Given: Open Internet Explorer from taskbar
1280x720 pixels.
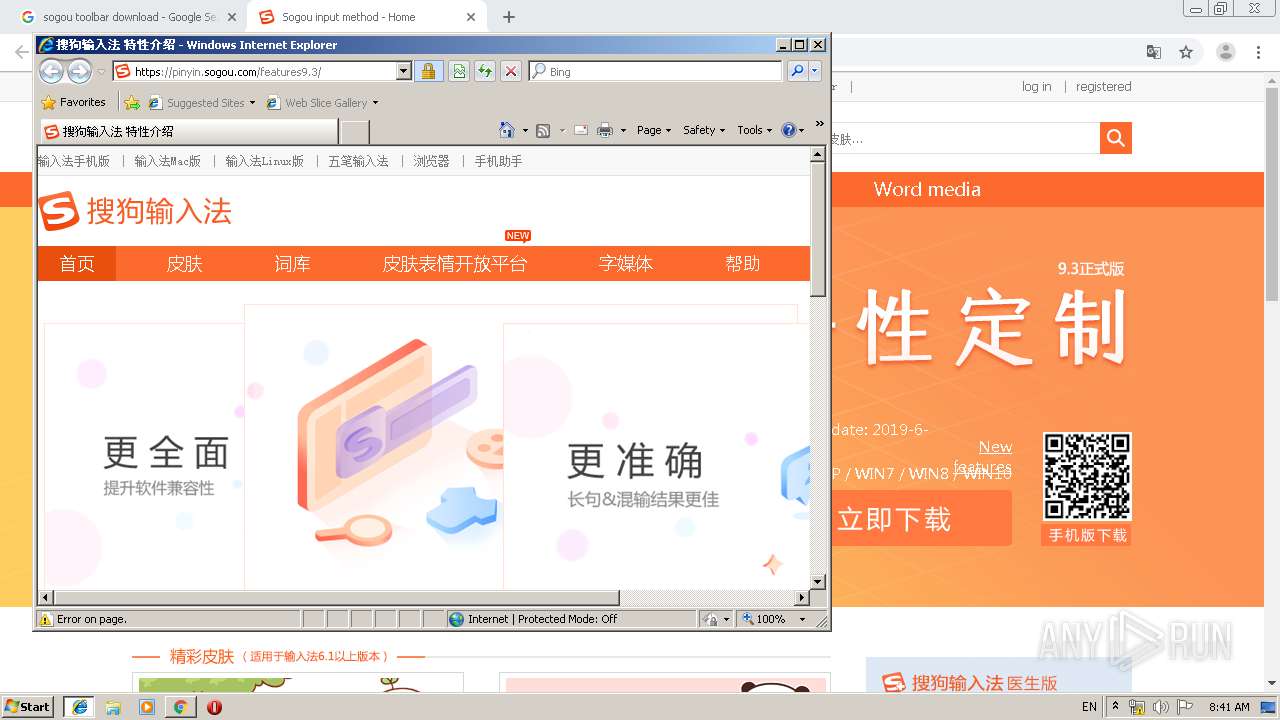Looking at the screenshot, I should point(79,707).
